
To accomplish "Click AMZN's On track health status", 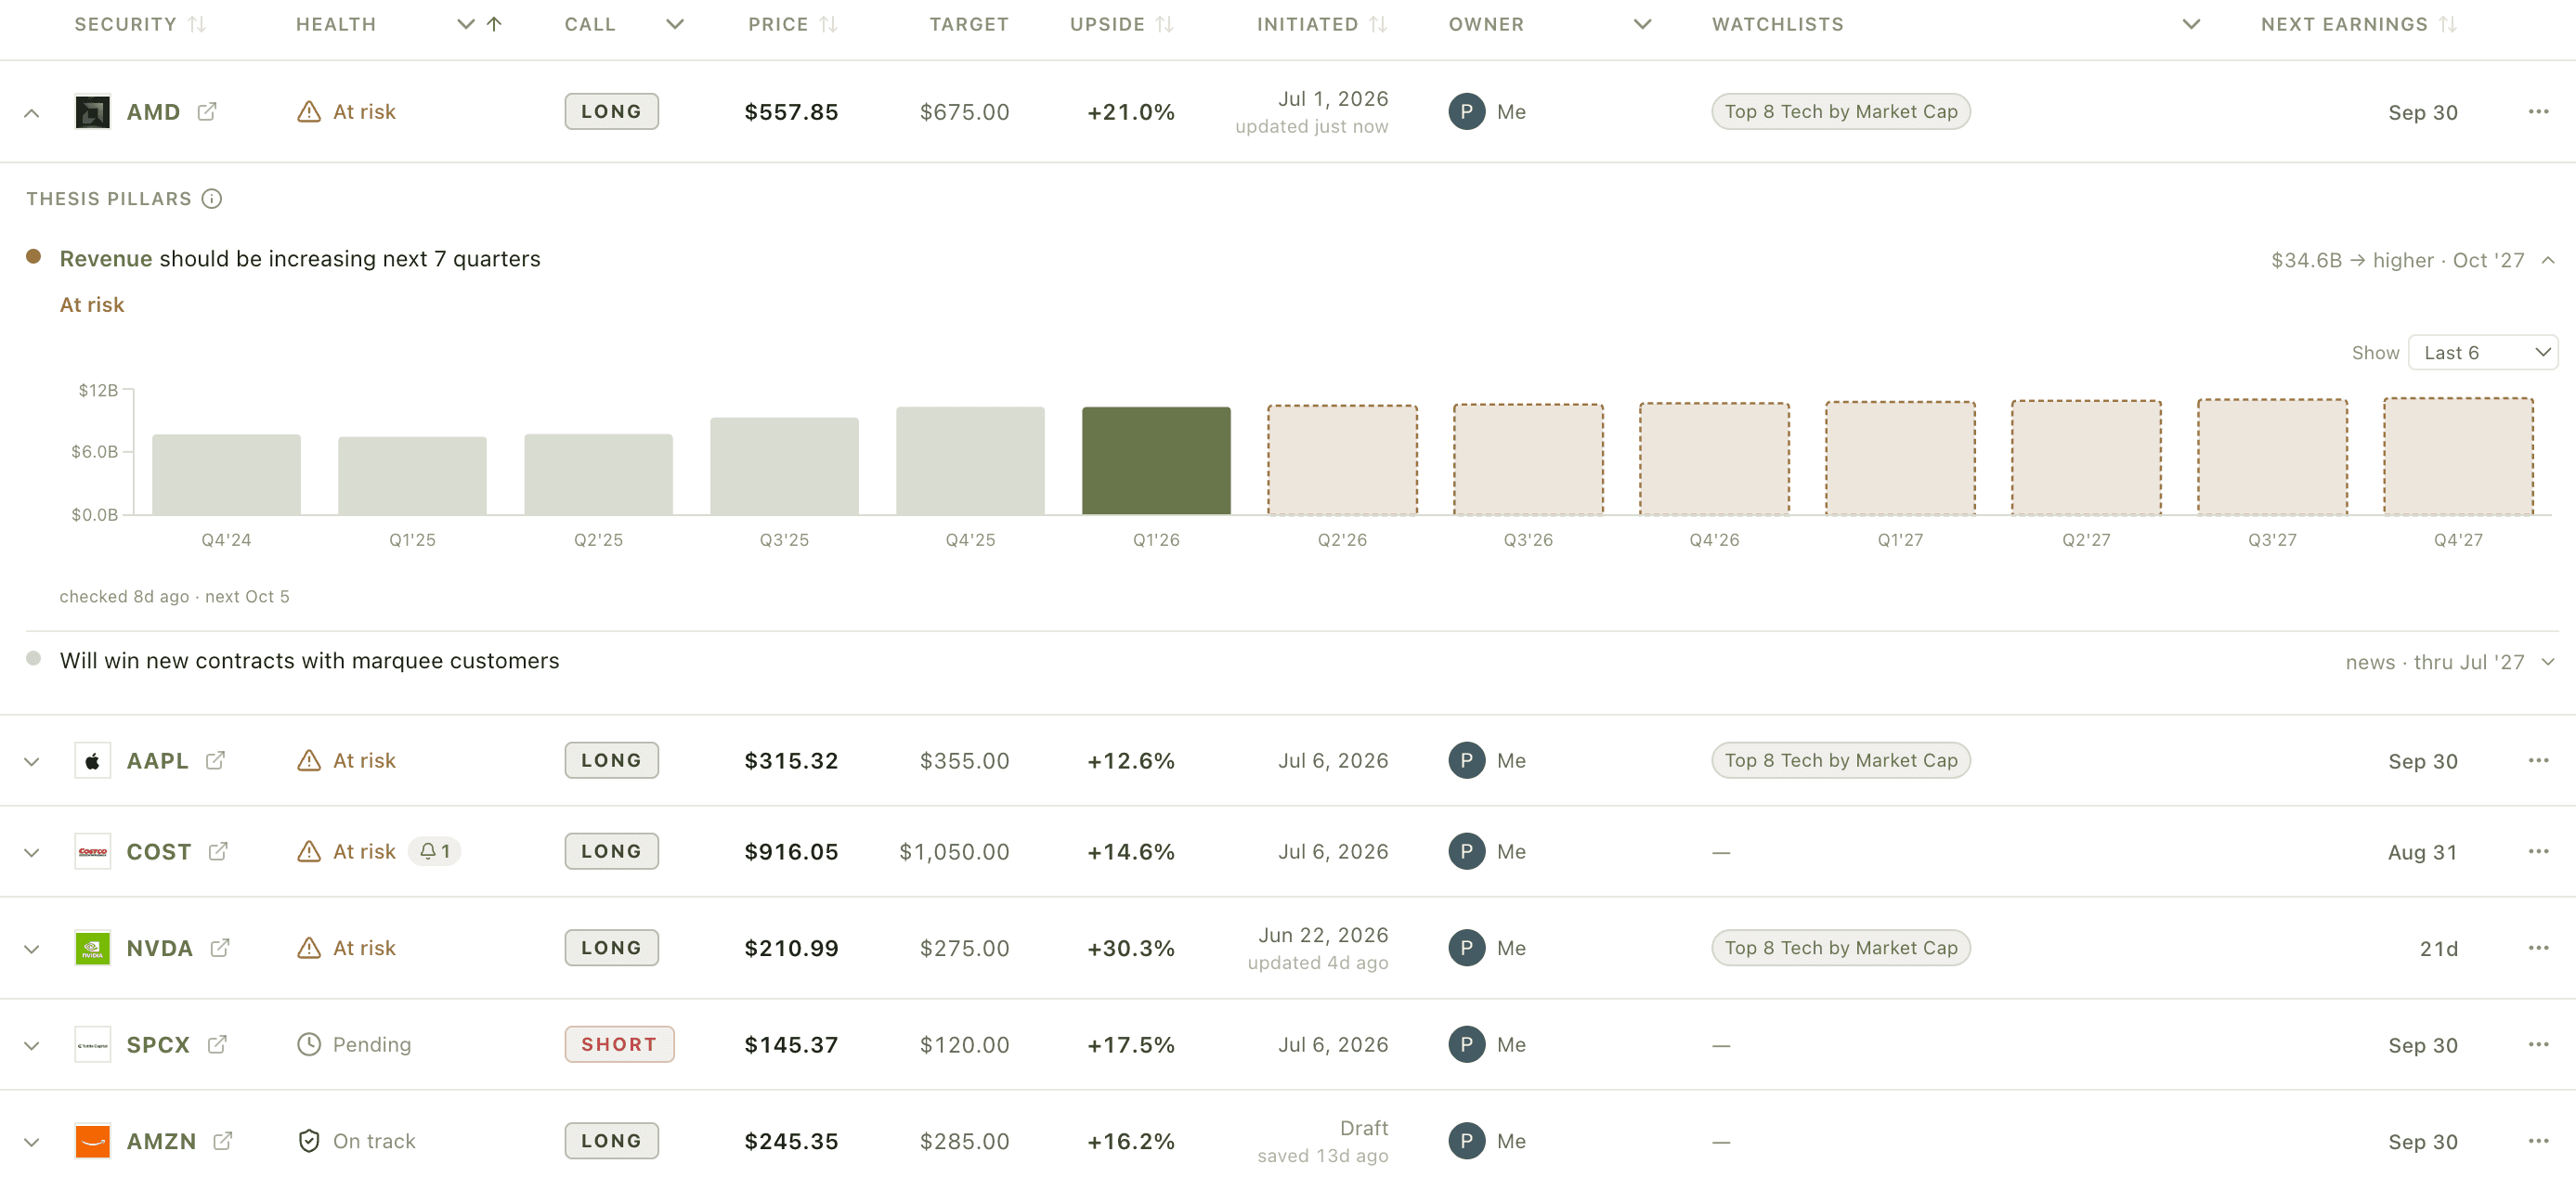I will (356, 1140).
